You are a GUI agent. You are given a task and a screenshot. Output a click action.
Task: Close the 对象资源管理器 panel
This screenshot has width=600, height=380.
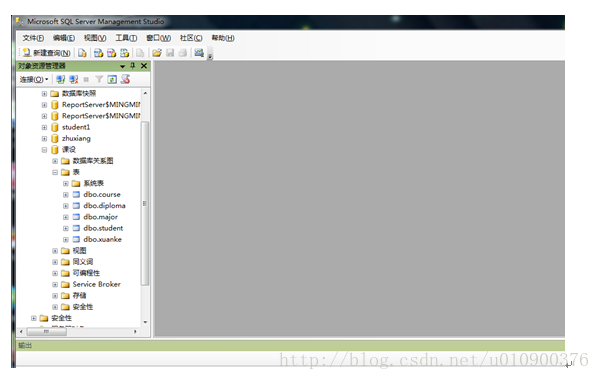coord(144,66)
